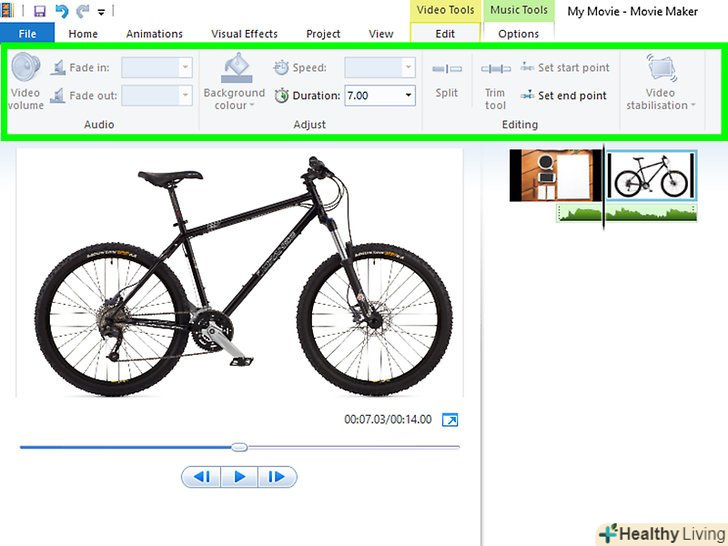The image size is (728, 546).
Task: Select the Options tab under Music Tools
Action: click(519, 33)
